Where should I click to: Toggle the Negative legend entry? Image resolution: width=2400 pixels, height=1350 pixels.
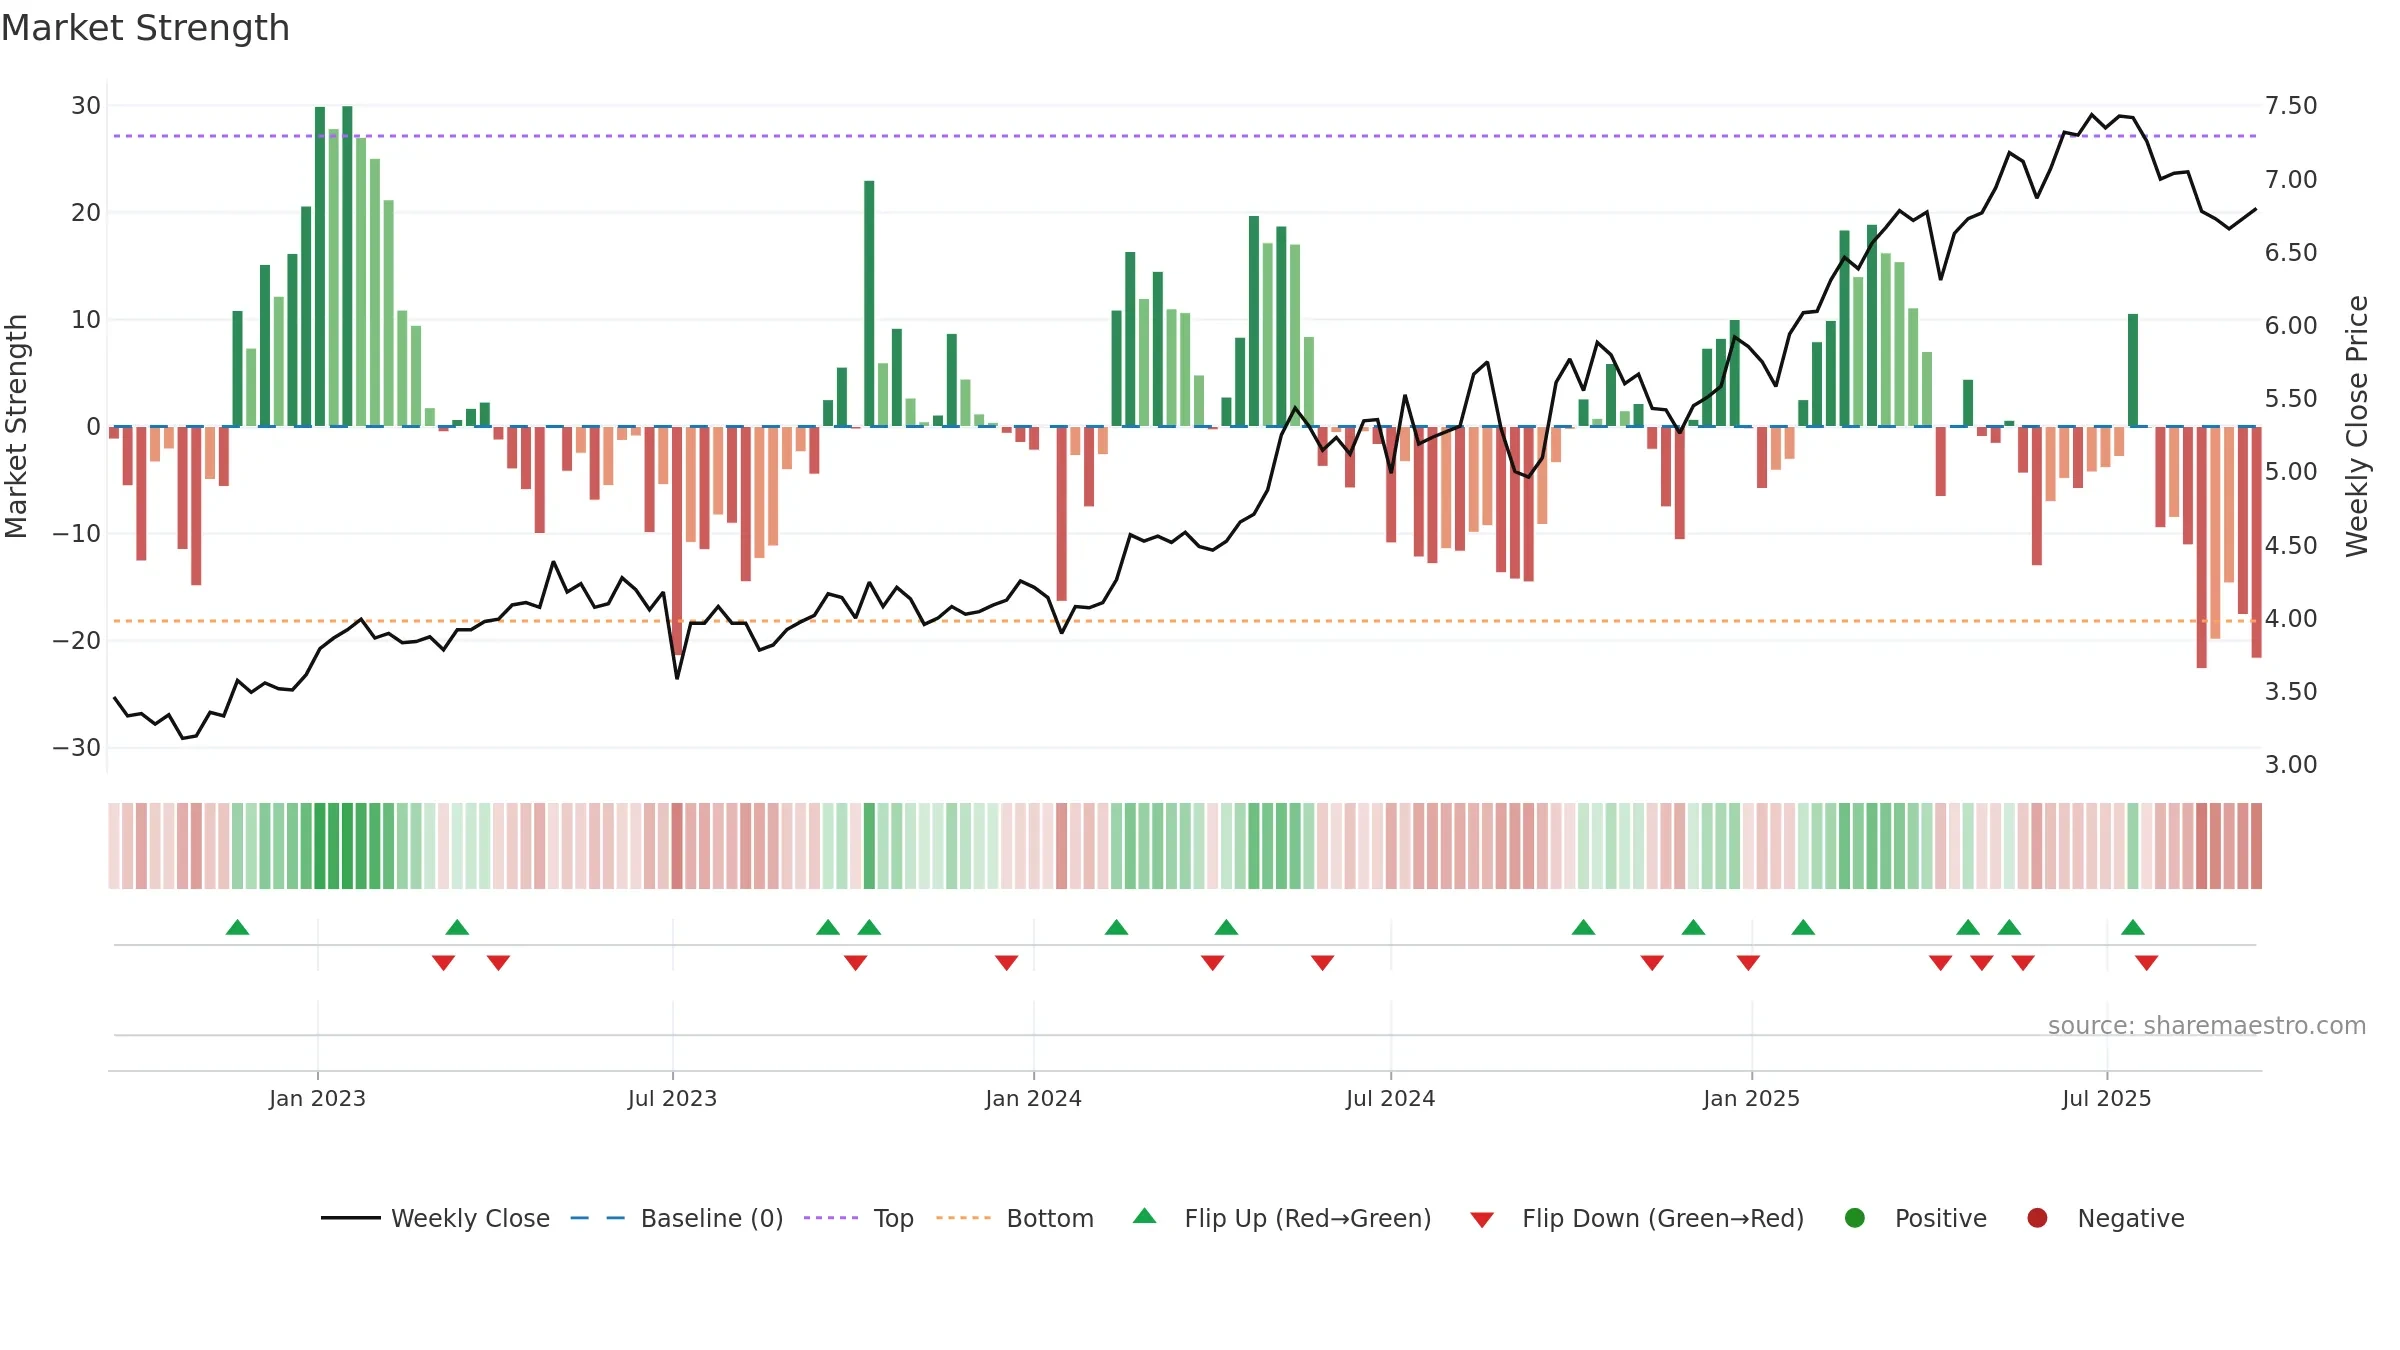click(x=2105, y=1218)
